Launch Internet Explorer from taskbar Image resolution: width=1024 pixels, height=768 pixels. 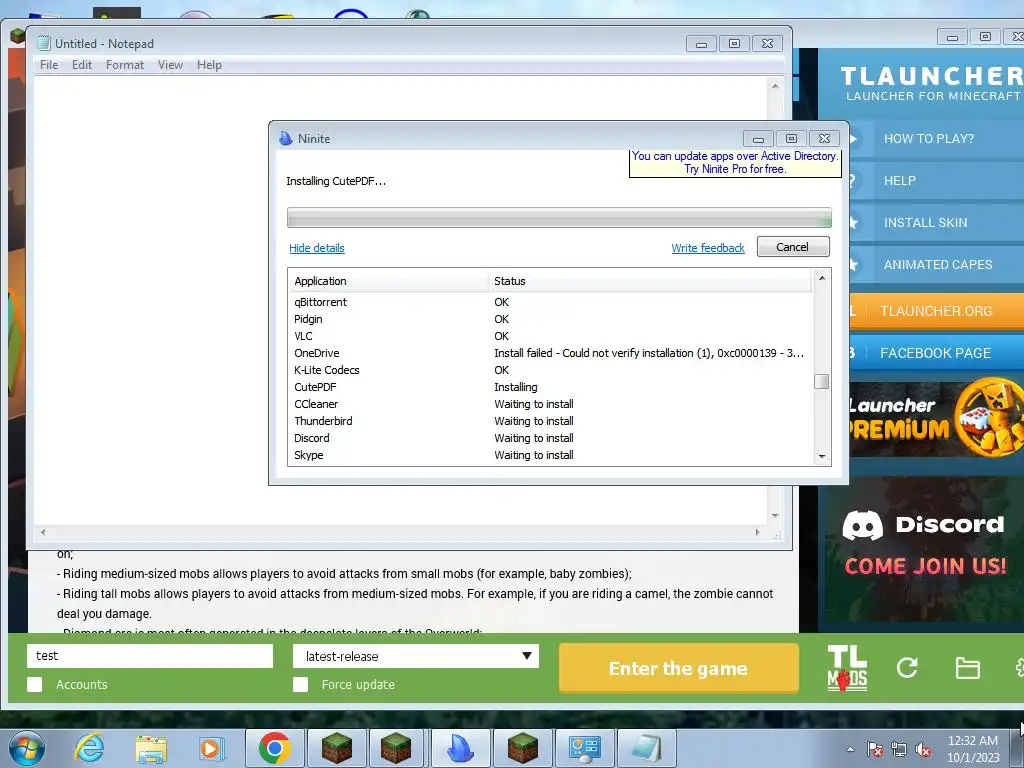88,748
